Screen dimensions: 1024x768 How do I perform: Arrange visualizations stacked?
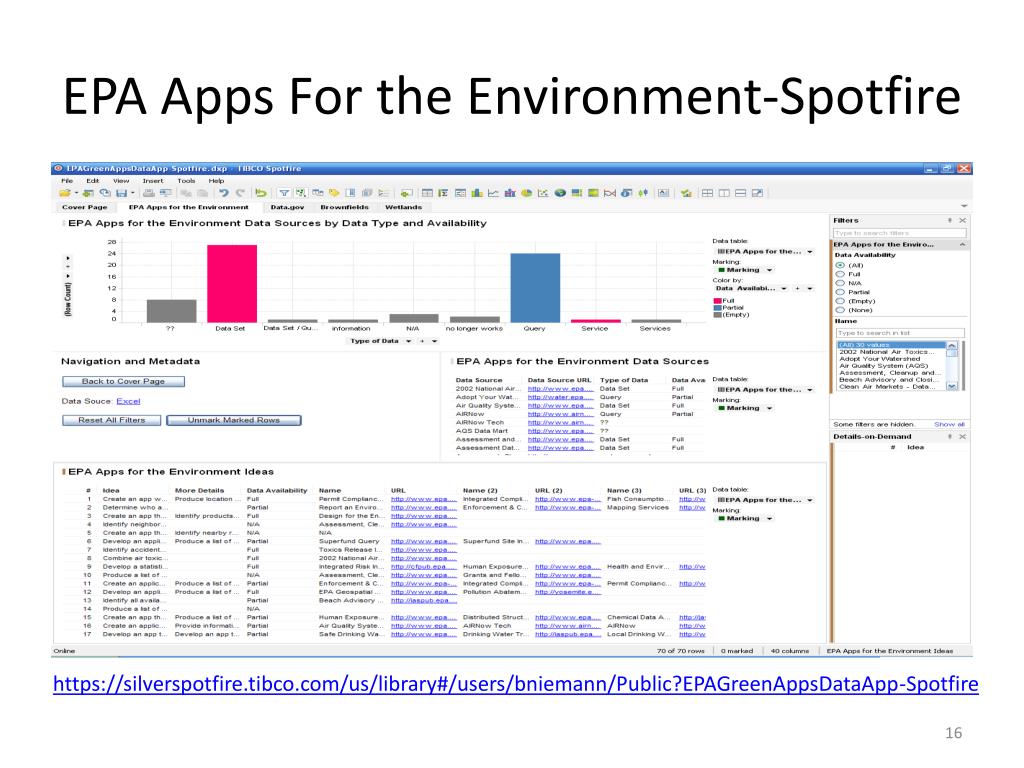741,193
